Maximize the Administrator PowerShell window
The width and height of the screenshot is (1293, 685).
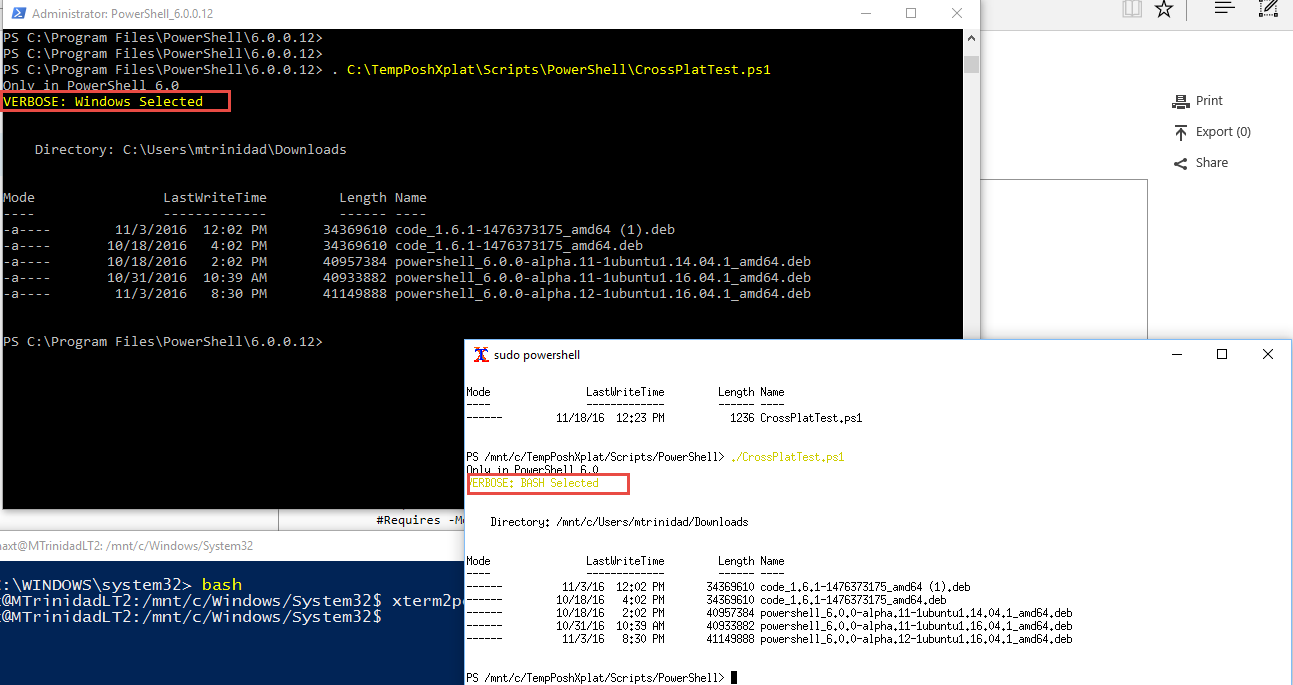pyautogui.click(x=911, y=14)
